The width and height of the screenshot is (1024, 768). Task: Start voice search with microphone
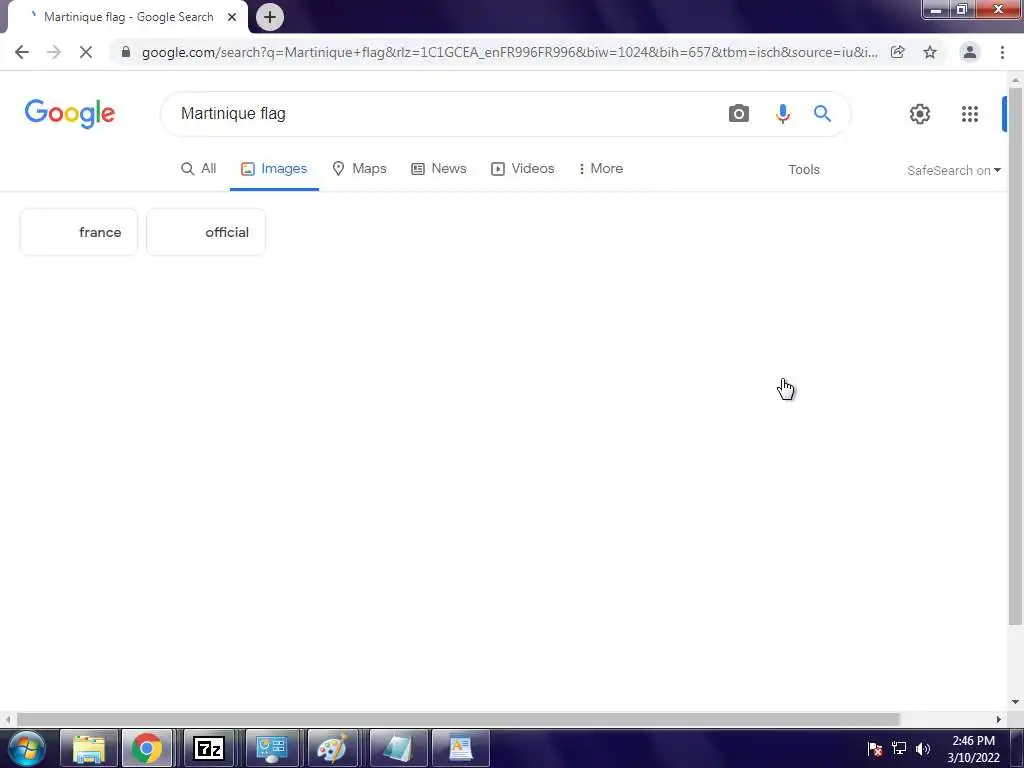[x=782, y=114]
